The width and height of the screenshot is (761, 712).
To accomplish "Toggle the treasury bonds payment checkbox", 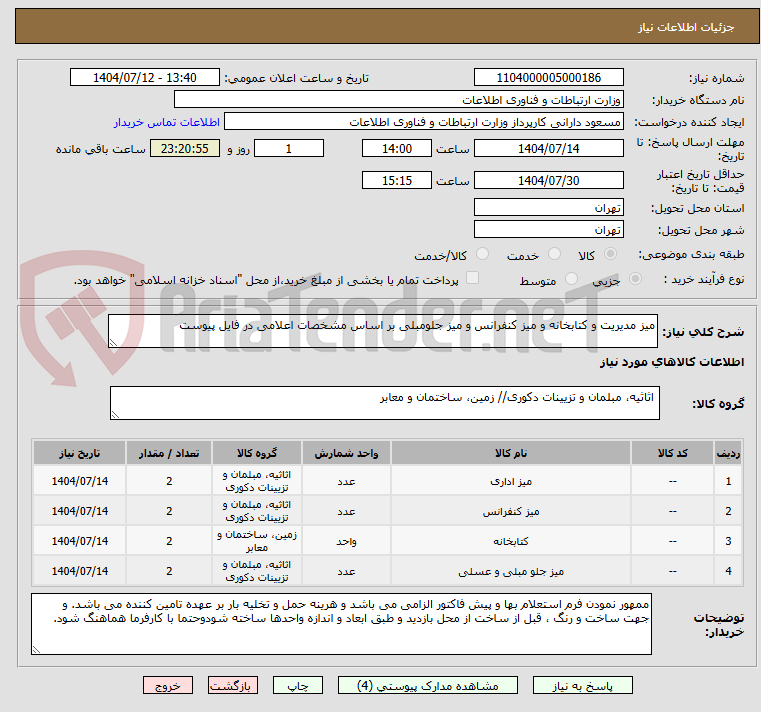I will [473, 279].
